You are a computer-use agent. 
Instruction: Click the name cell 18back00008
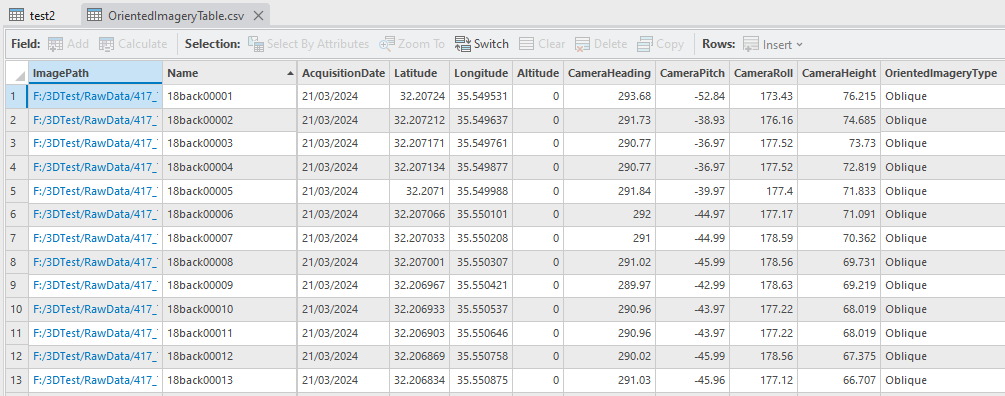click(x=229, y=262)
